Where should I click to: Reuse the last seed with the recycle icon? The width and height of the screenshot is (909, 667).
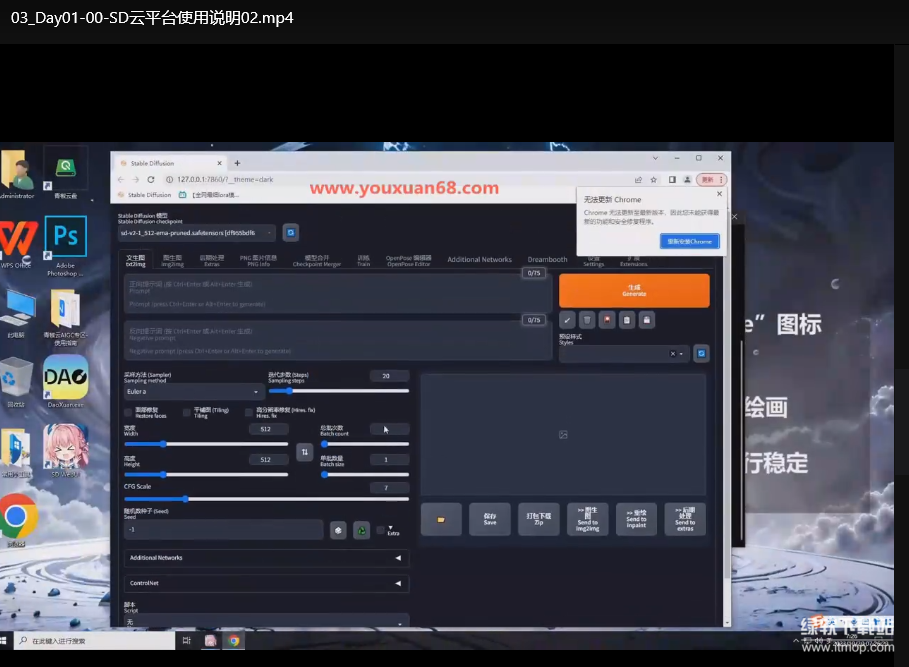pyautogui.click(x=362, y=530)
